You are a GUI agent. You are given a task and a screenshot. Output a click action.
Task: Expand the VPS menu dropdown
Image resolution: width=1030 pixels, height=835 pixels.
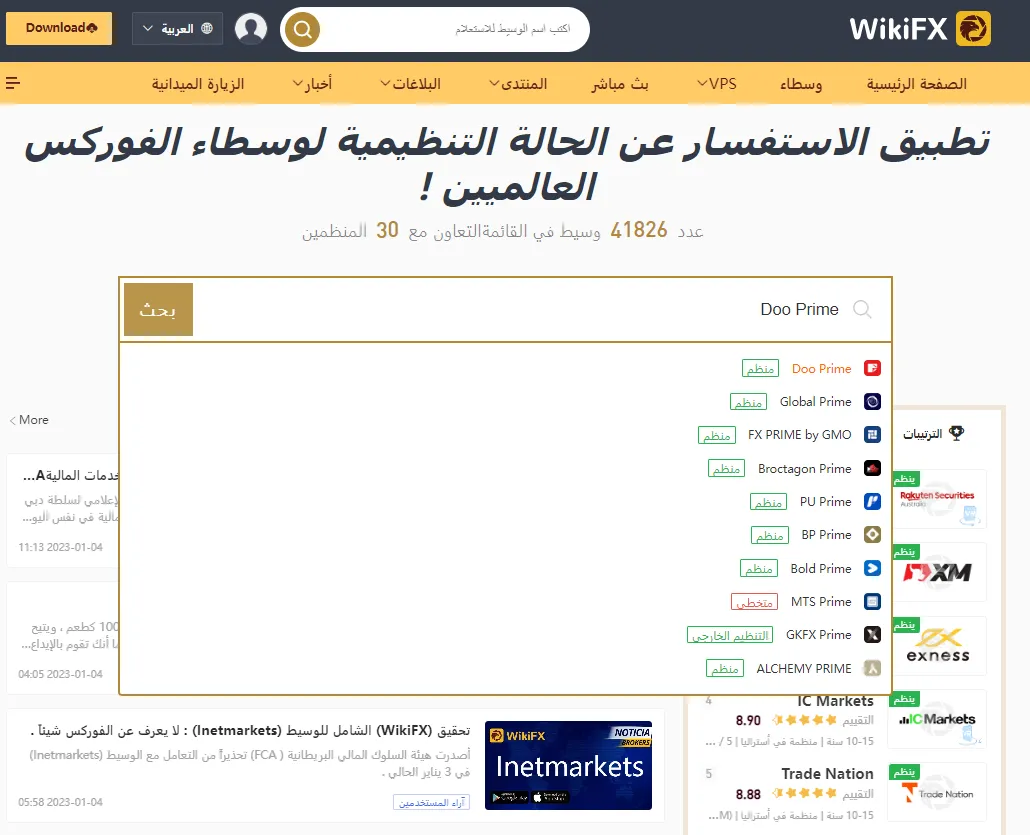click(x=717, y=83)
